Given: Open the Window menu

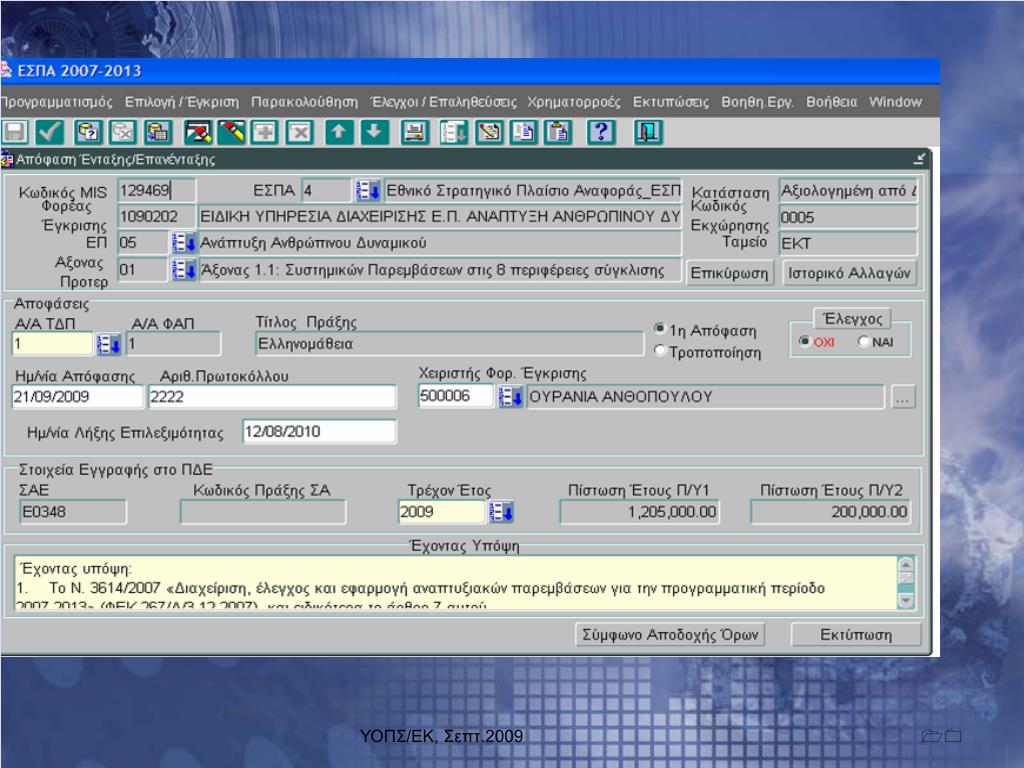Looking at the screenshot, I should [895, 102].
